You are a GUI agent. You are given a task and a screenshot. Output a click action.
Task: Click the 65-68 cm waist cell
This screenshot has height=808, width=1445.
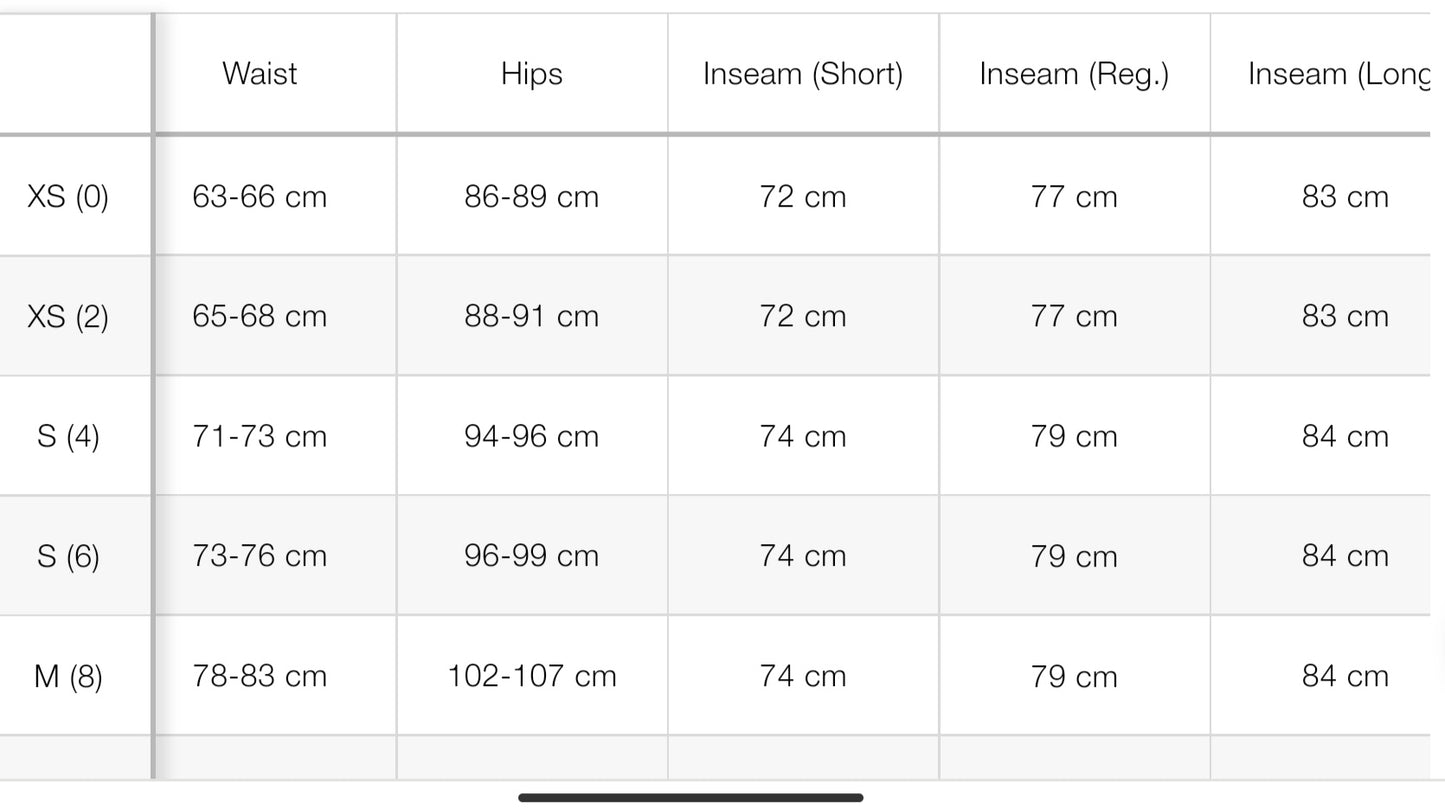pos(260,316)
